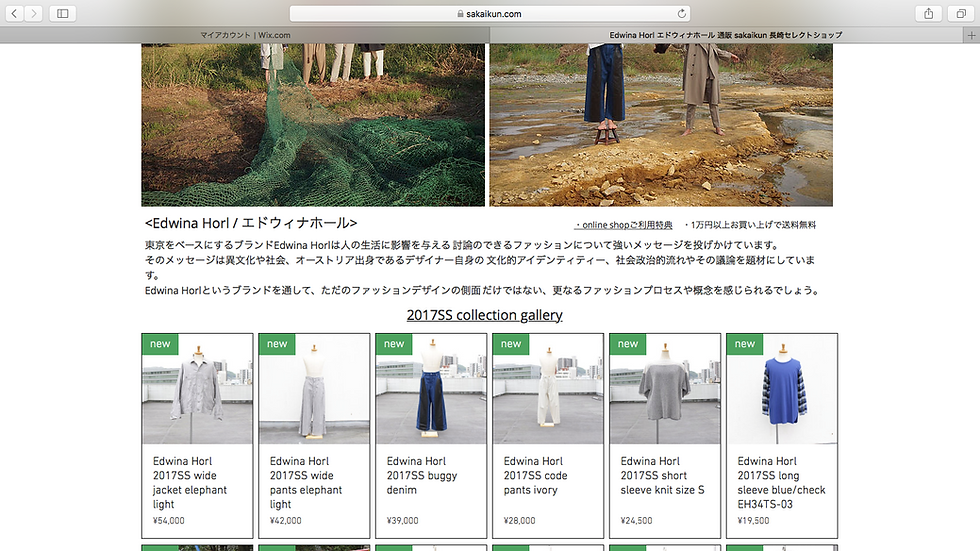Click the ¥24,500 price
The width and height of the screenshot is (980, 551).
[636, 520]
